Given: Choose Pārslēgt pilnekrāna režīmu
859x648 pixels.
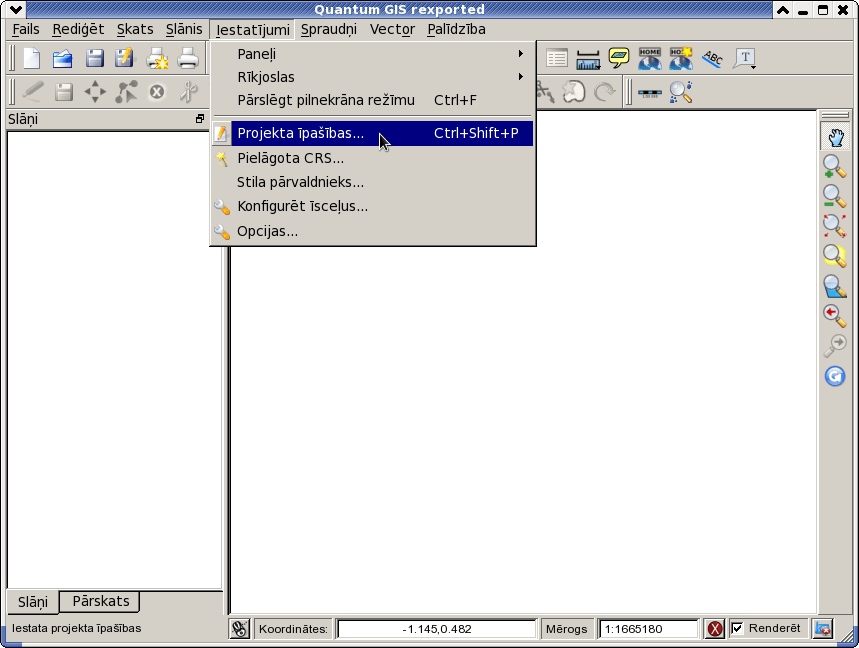Looking at the screenshot, I should tap(373, 100).
